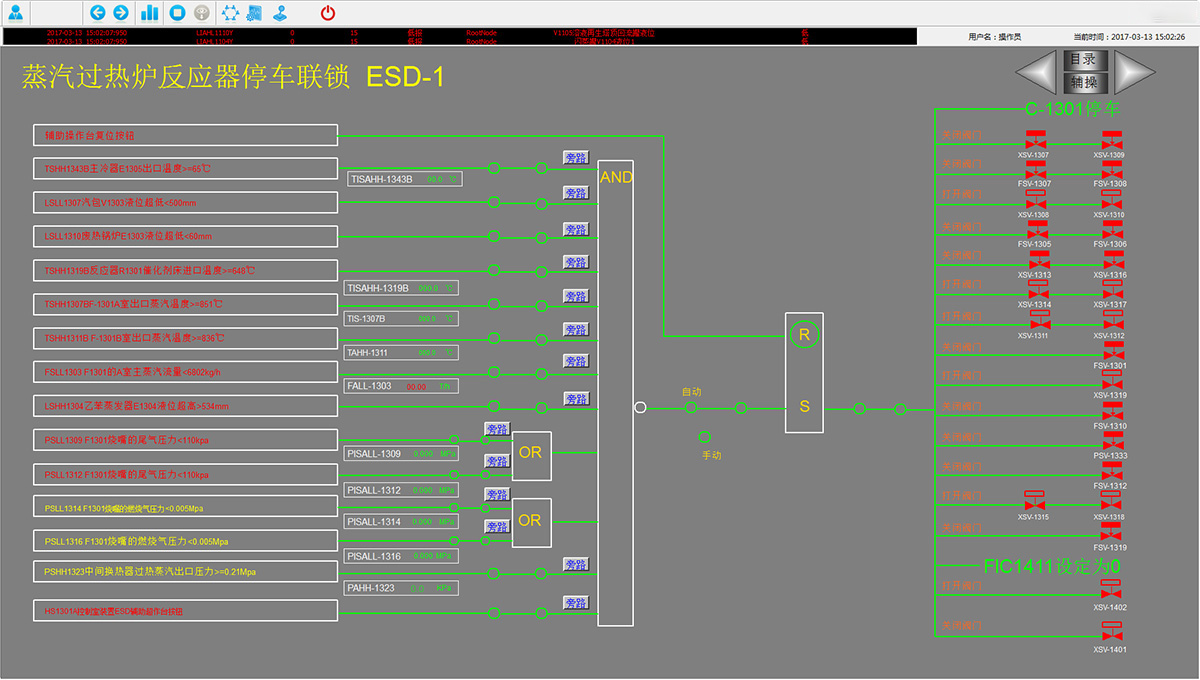Click the 辅助操作台复位按钮 reset box
The height and width of the screenshot is (680, 1200).
(185, 135)
